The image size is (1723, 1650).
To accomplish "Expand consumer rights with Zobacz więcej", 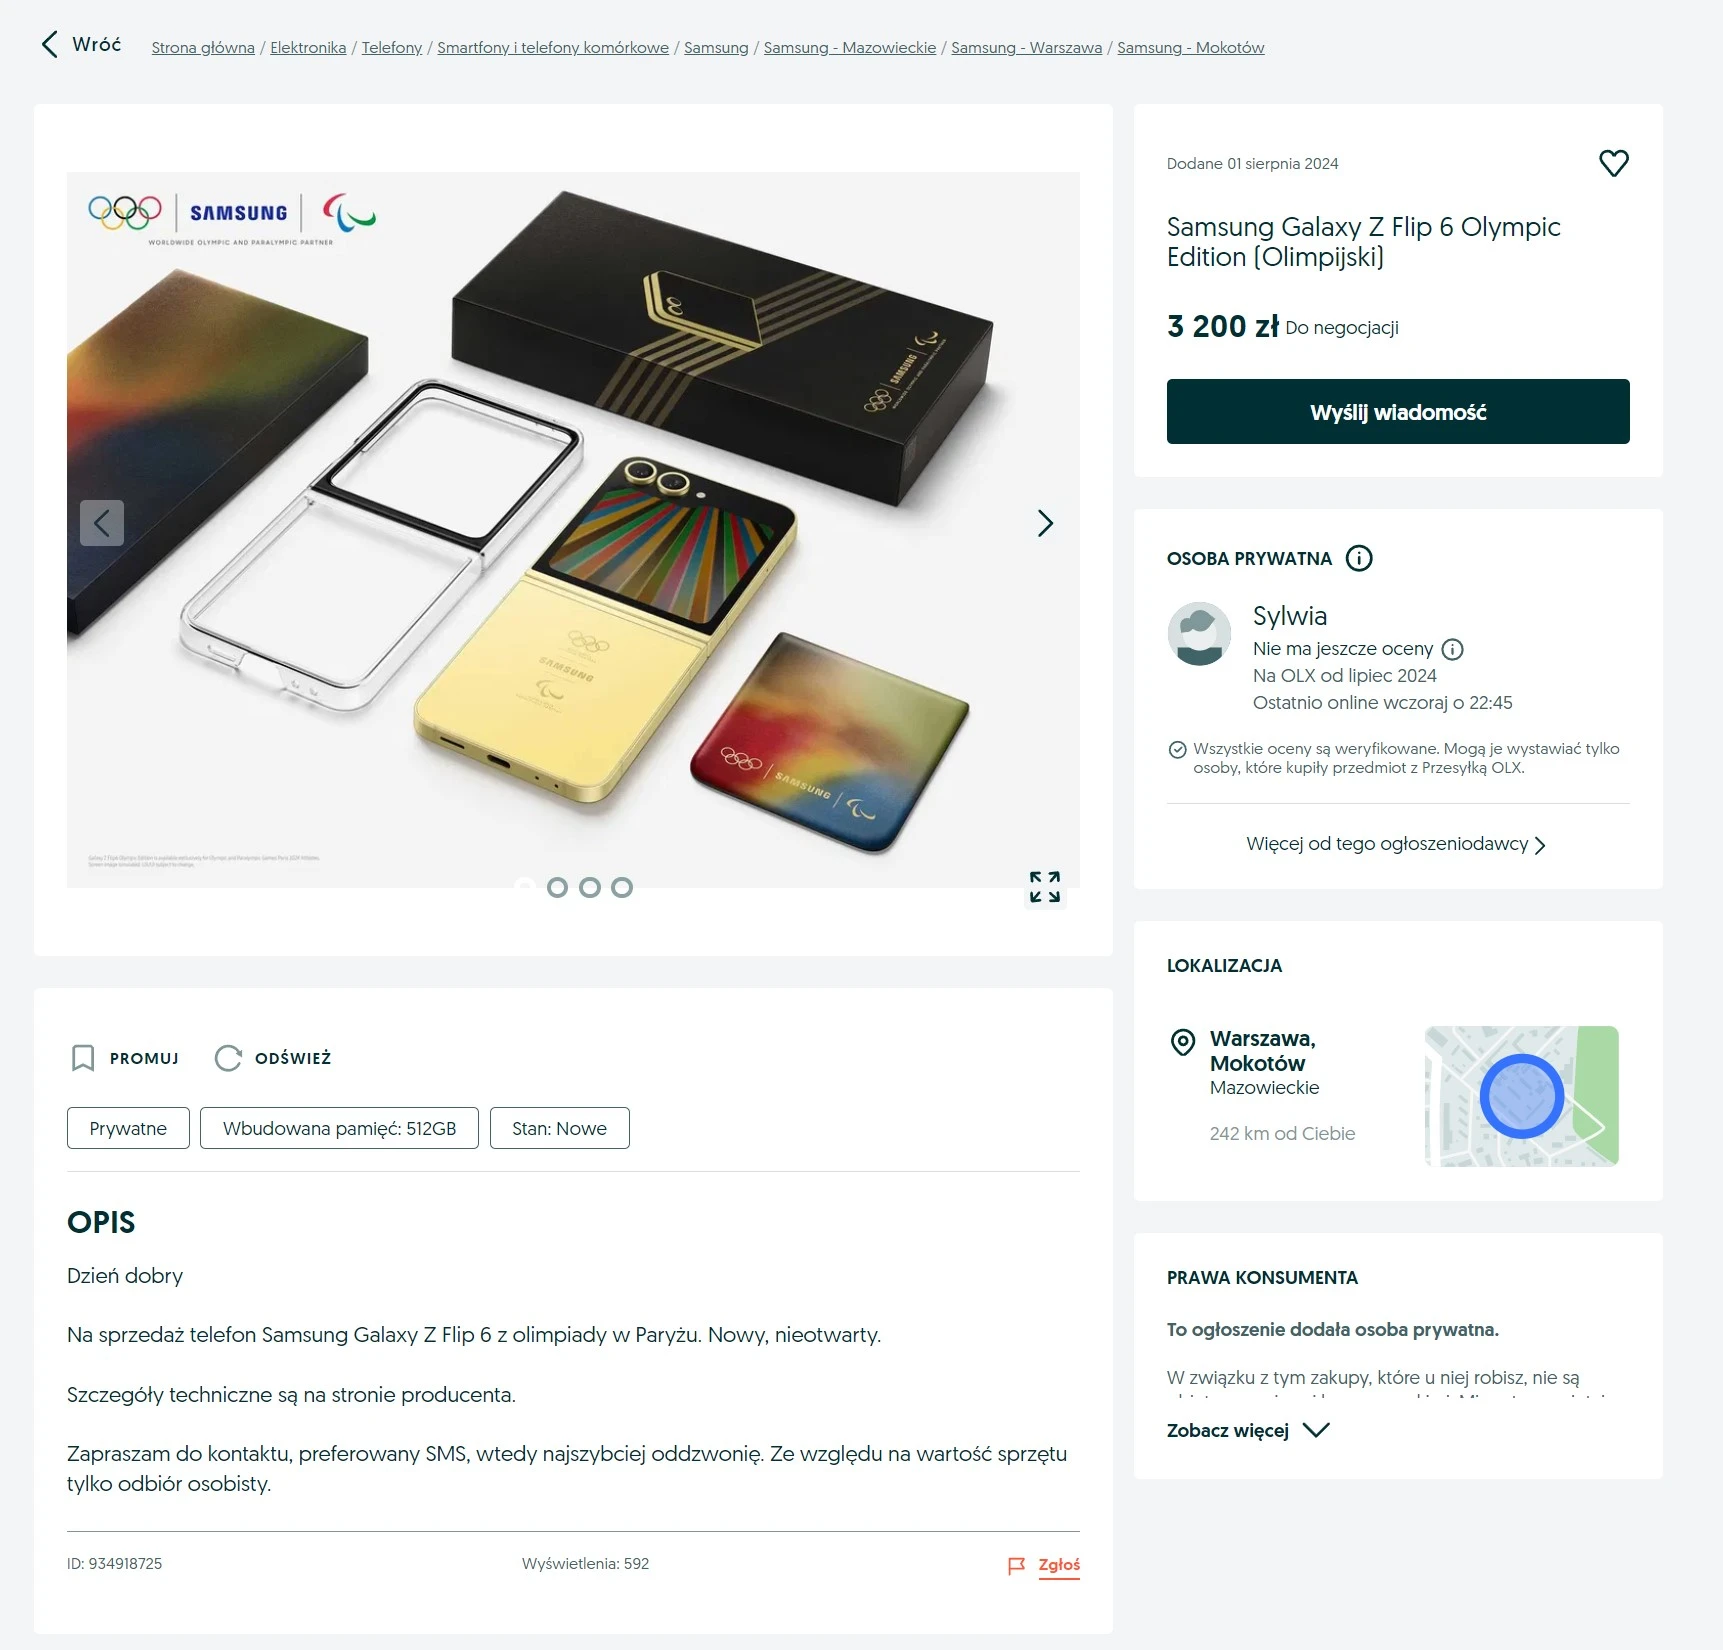I will 1247,1430.
